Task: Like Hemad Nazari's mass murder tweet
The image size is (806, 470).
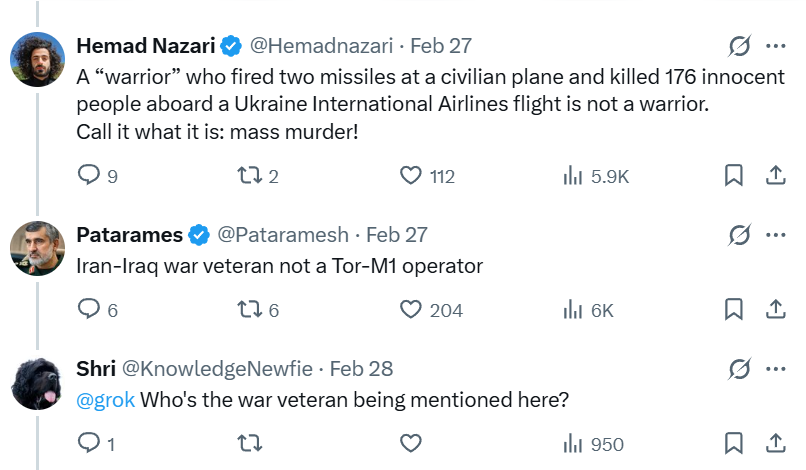Action: [410, 176]
